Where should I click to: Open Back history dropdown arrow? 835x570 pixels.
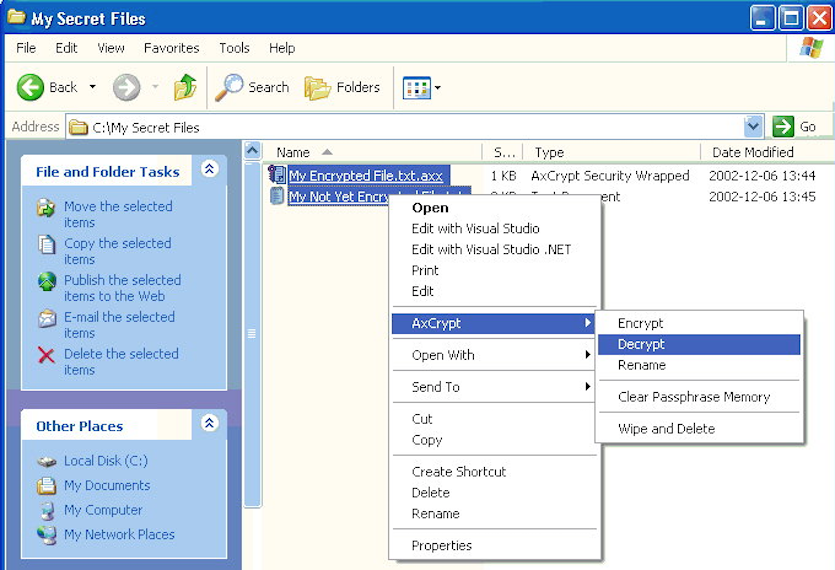point(93,87)
